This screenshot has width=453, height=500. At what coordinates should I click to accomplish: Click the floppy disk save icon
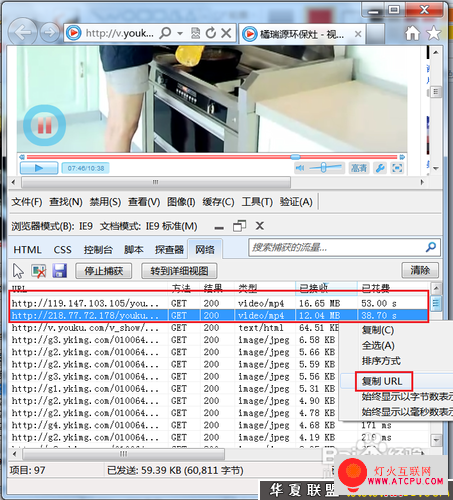coord(60,271)
